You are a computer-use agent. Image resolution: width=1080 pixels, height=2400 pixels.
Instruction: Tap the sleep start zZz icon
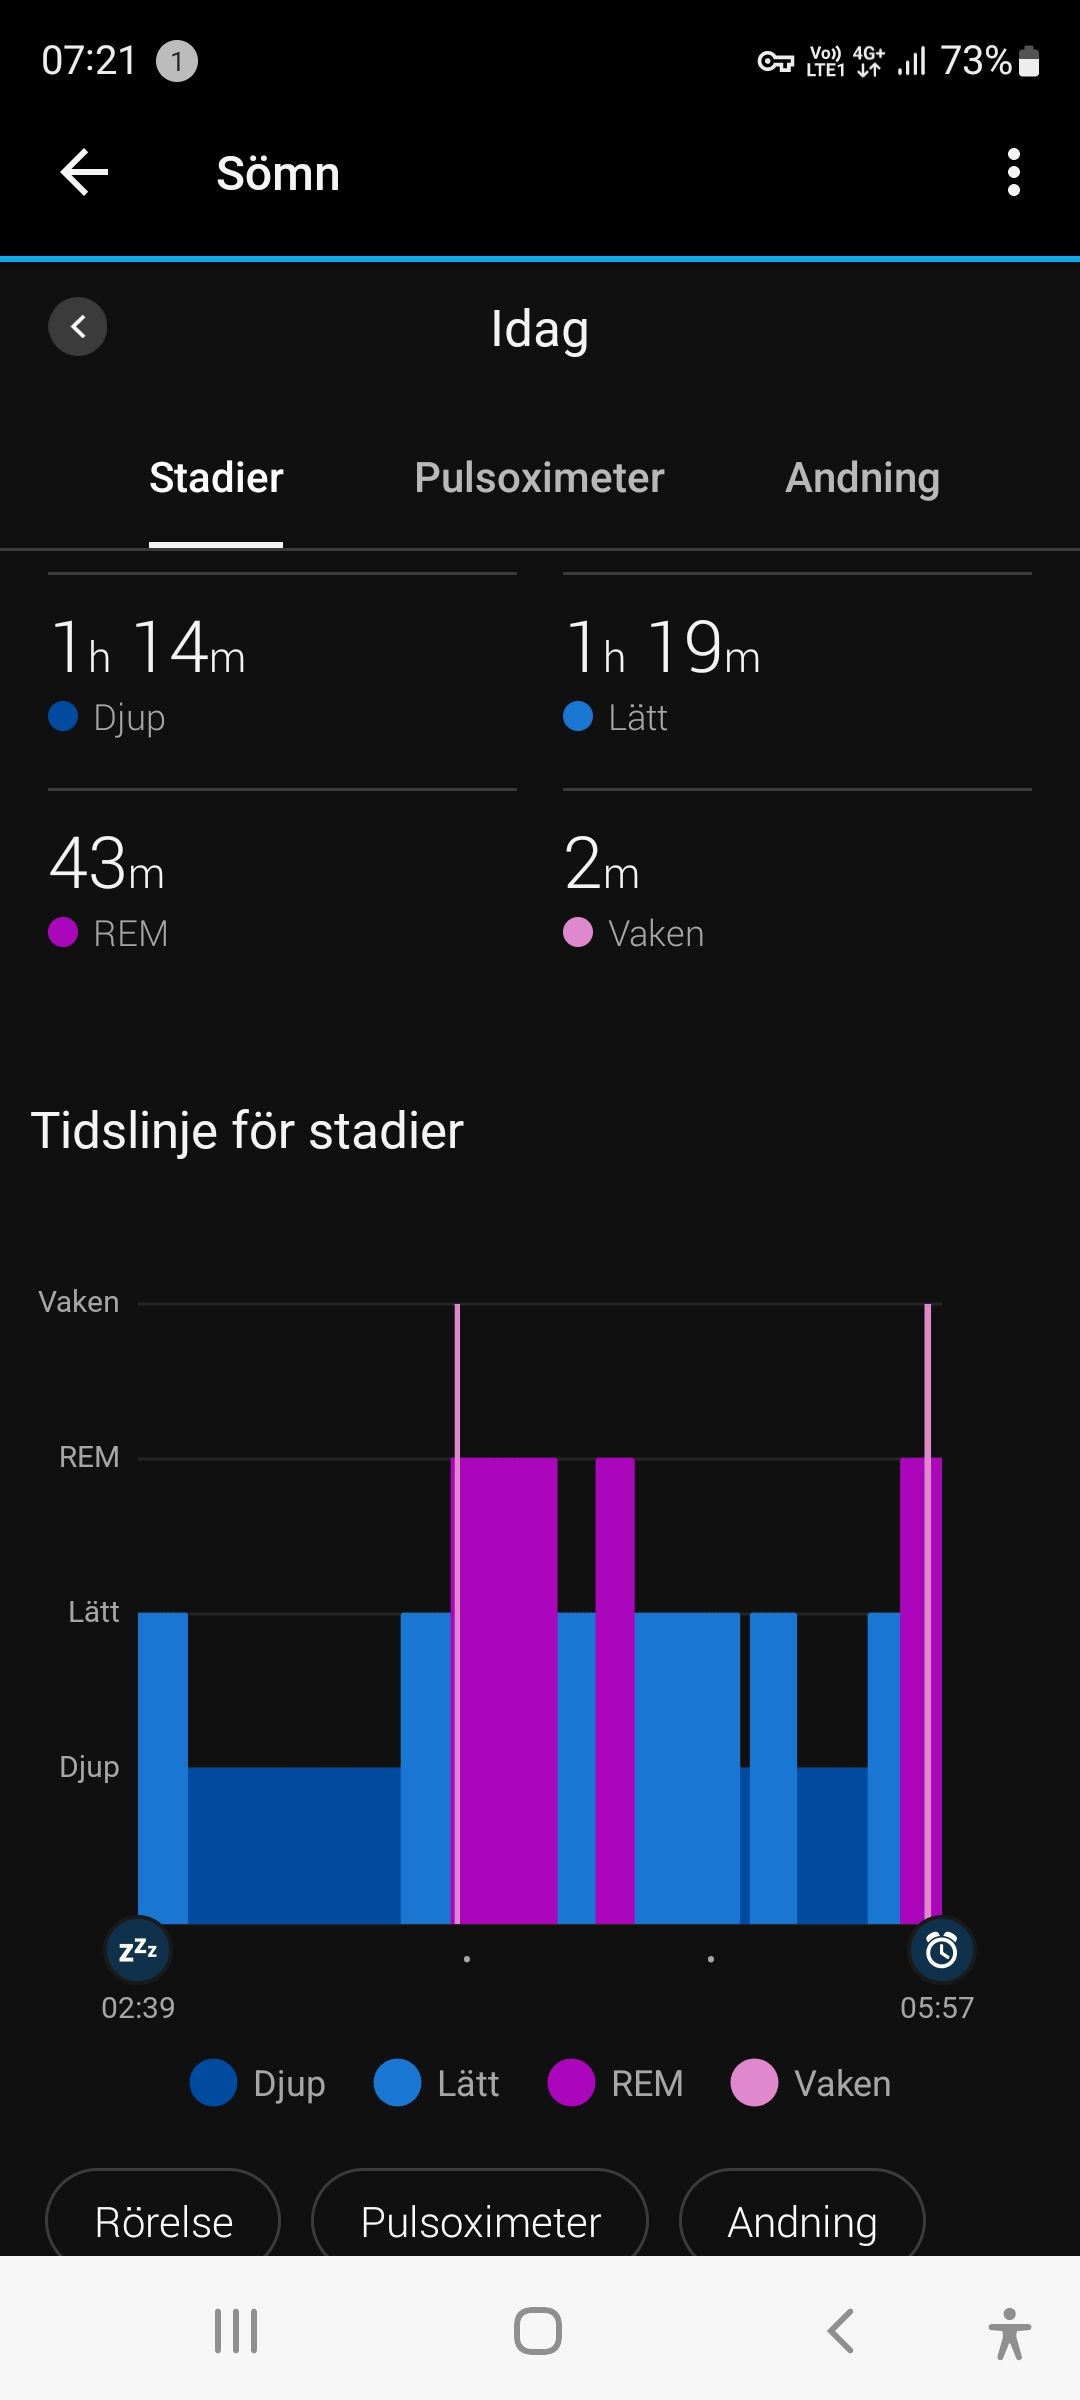tap(138, 1949)
